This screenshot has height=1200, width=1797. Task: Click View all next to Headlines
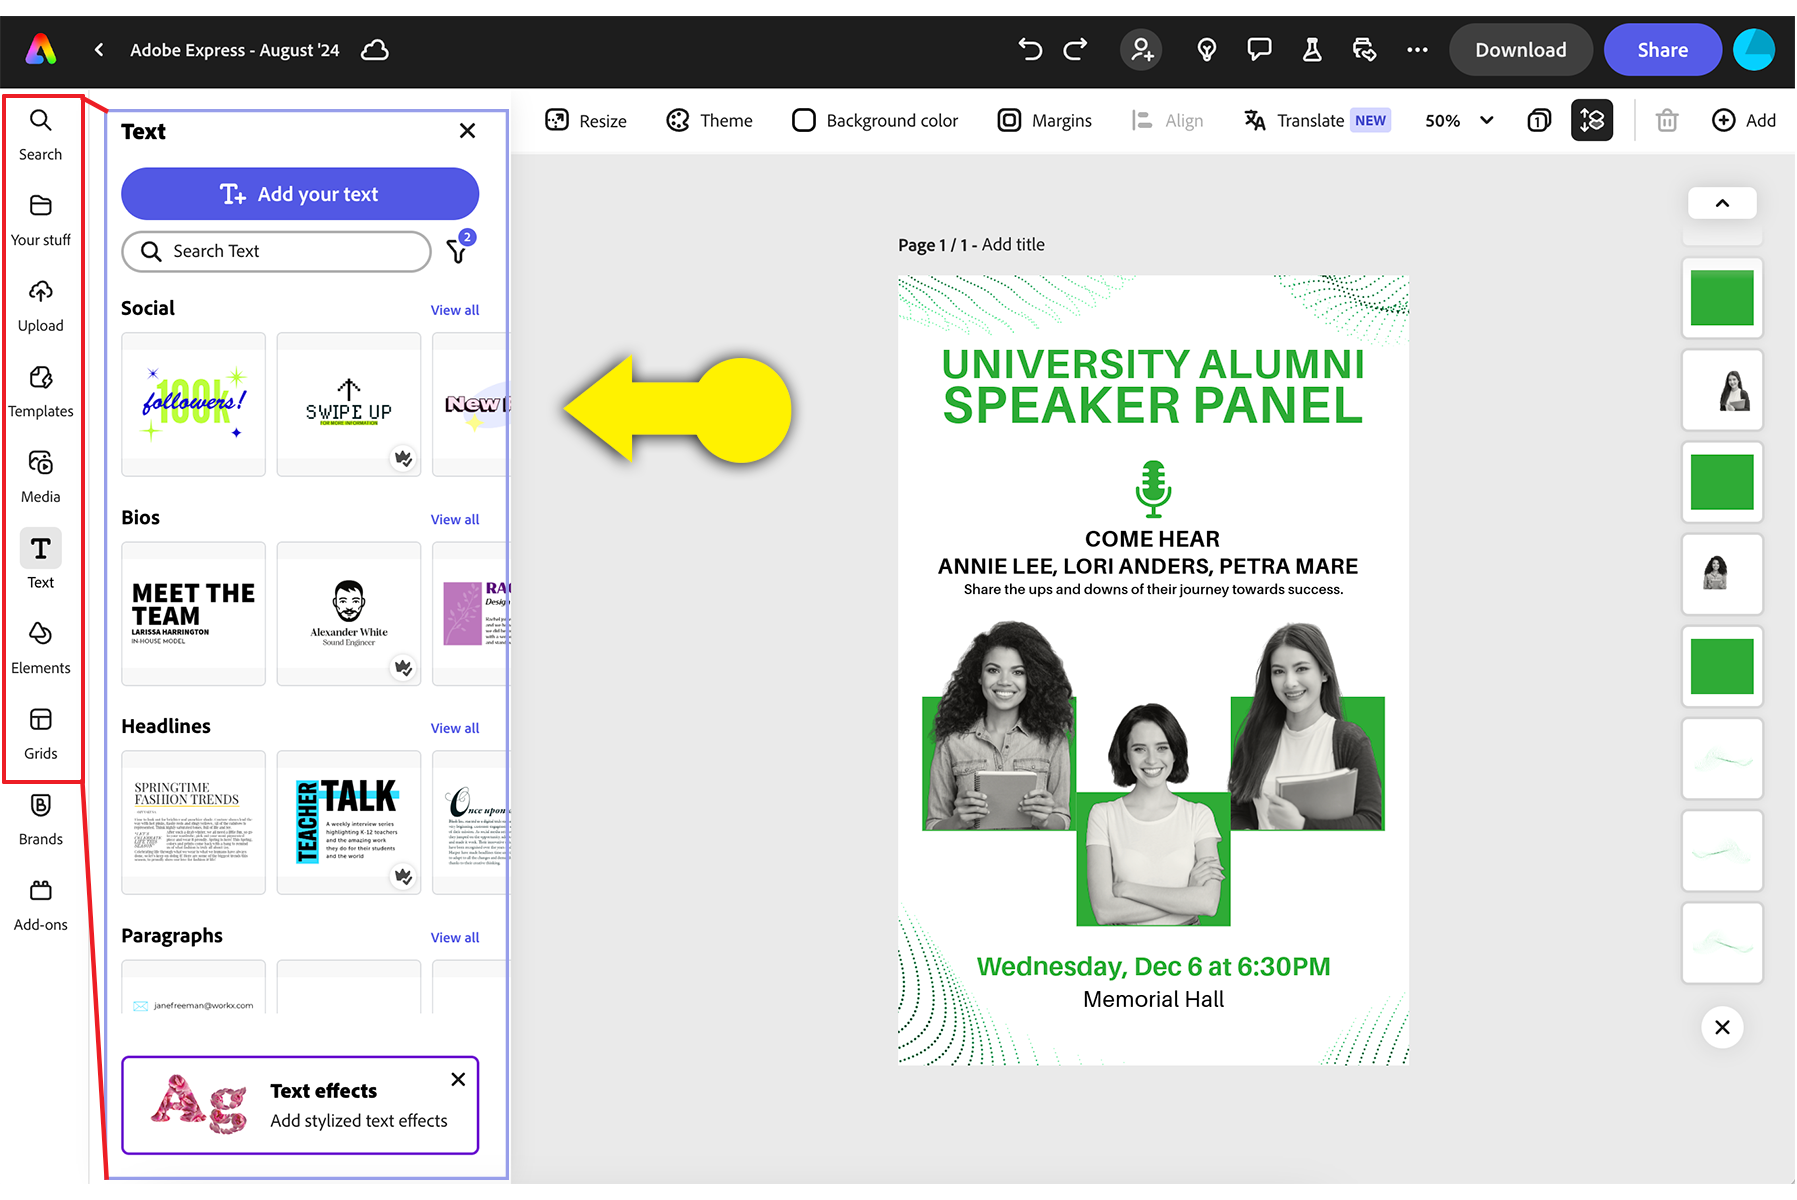tap(454, 728)
